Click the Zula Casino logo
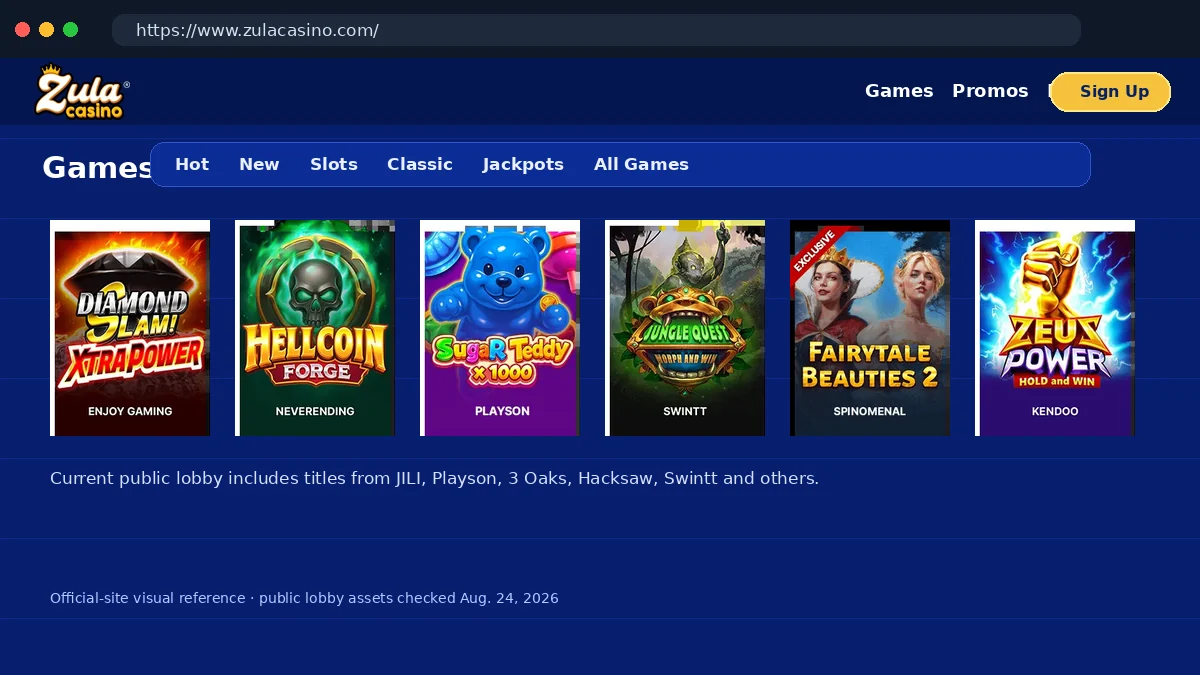Screen dimensions: 1200x675 click(x=83, y=91)
